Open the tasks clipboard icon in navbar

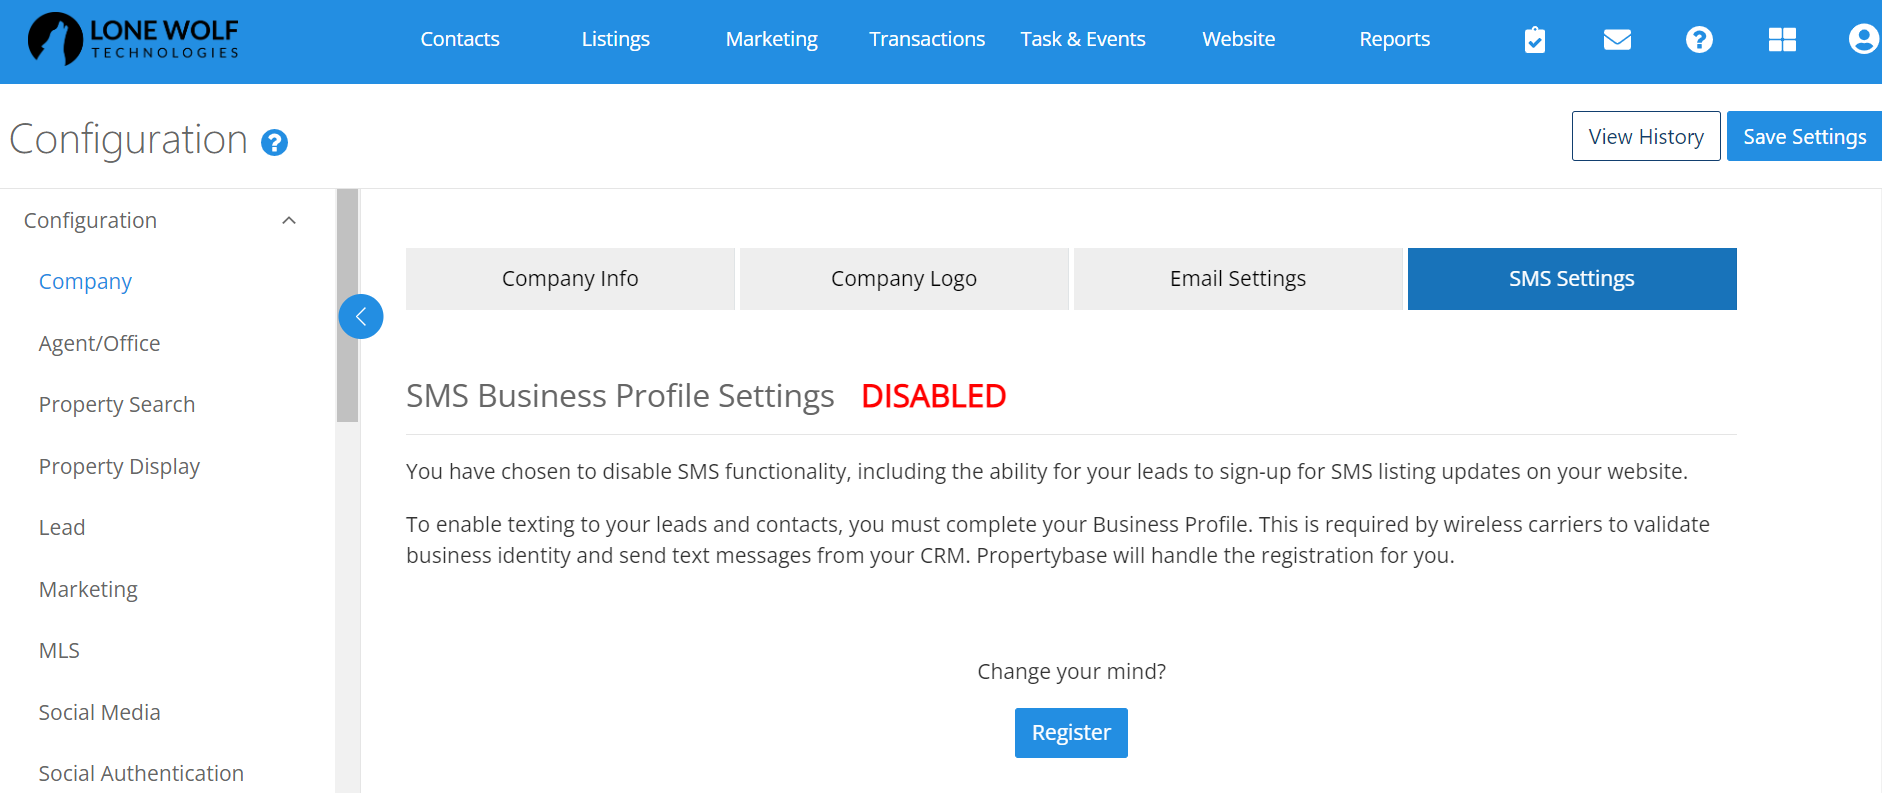pos(1535,40)
